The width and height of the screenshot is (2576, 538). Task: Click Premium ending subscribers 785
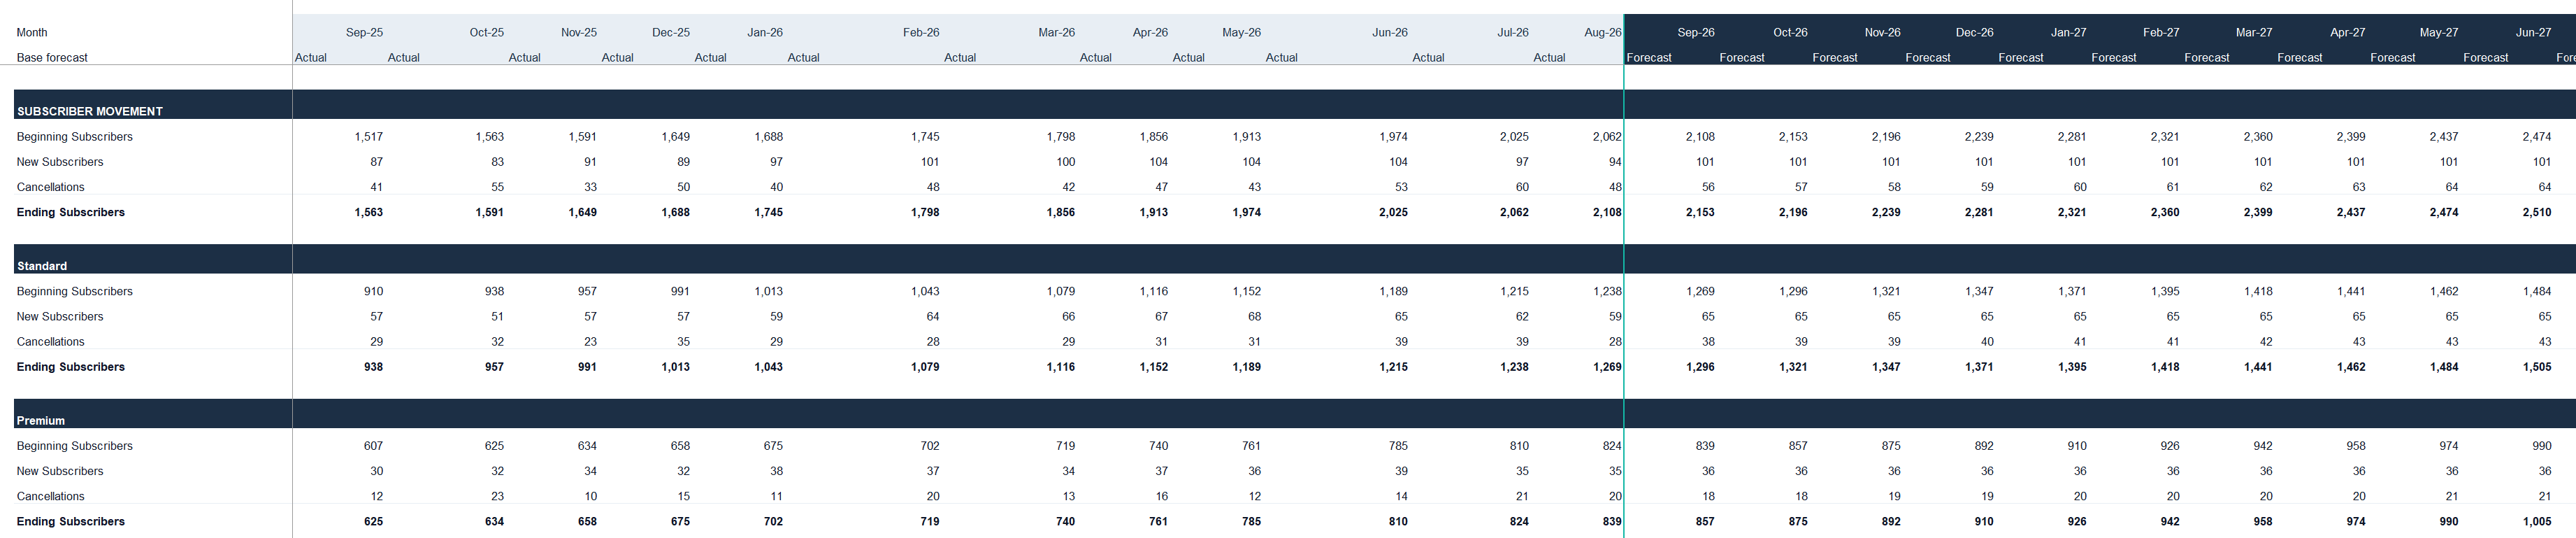[1251, 522]
